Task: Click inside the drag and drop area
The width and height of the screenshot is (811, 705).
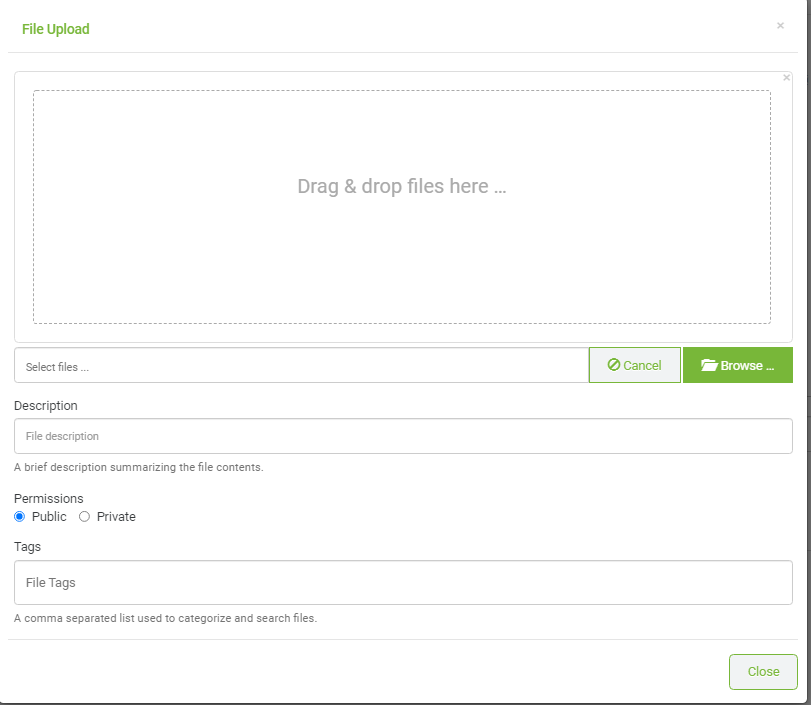Action: [402, 207]
